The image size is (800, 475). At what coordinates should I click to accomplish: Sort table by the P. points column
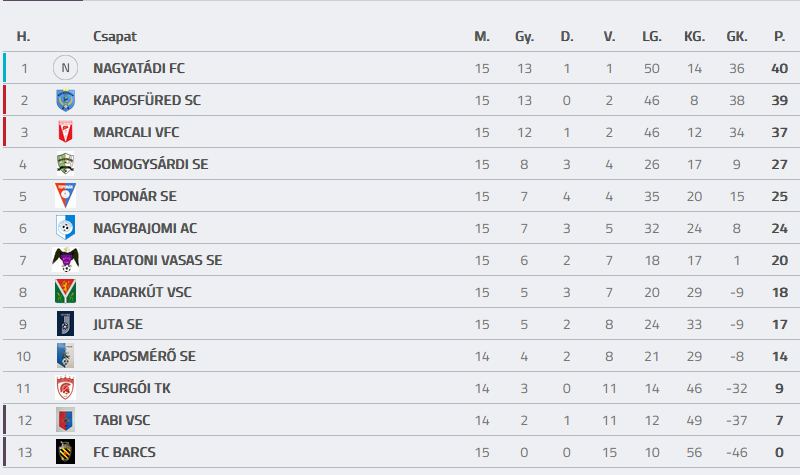(x=779, y=37)
